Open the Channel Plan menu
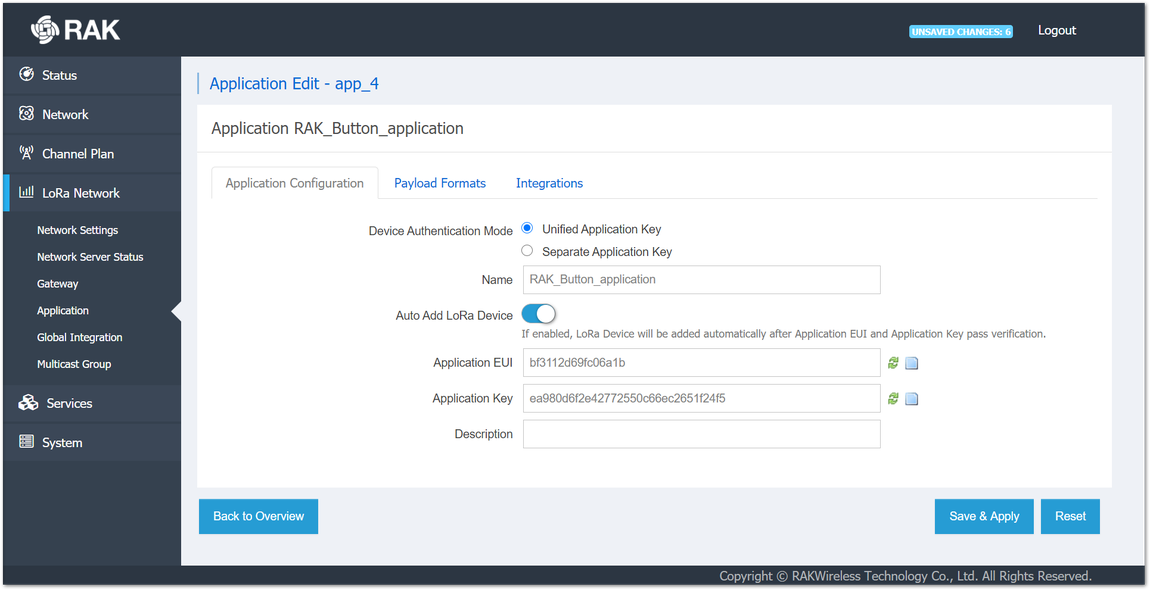1150x590 pixels. (92, 153)
